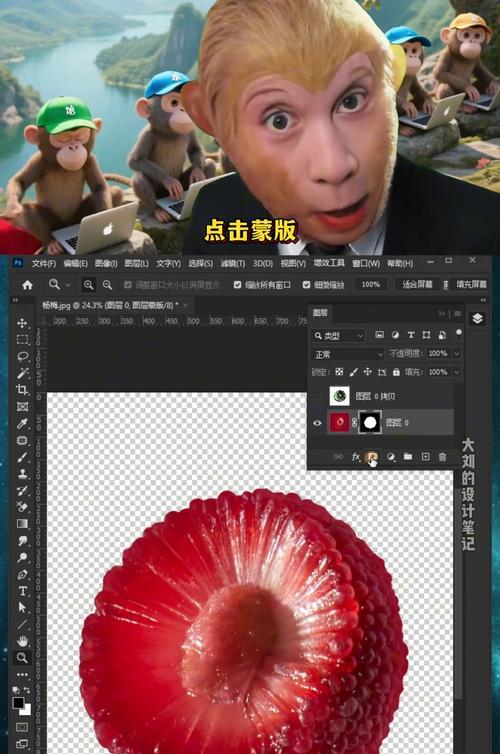The height and width of the screenshot is (754, 500).
Task: Select the Horizontal Type tool
Action: click(22, 591)
